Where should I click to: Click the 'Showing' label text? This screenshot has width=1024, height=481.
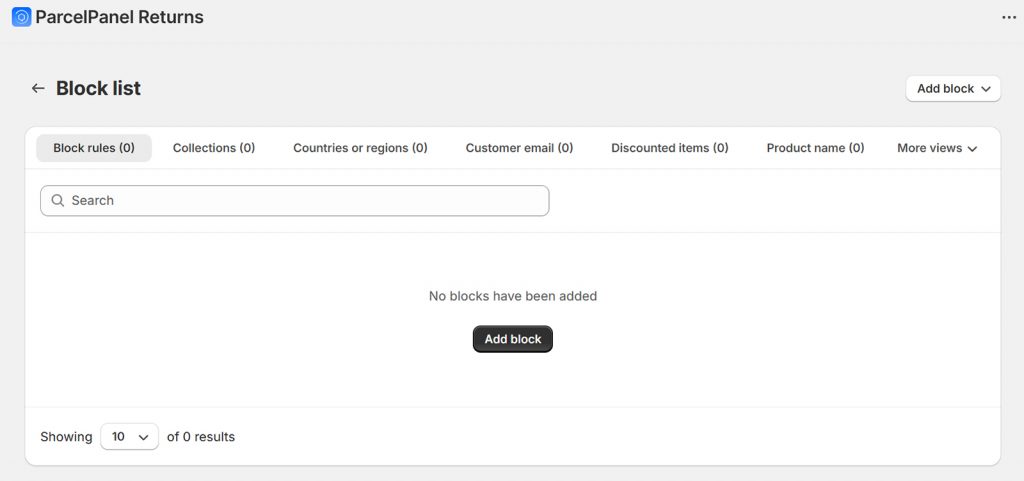point(66,437)
